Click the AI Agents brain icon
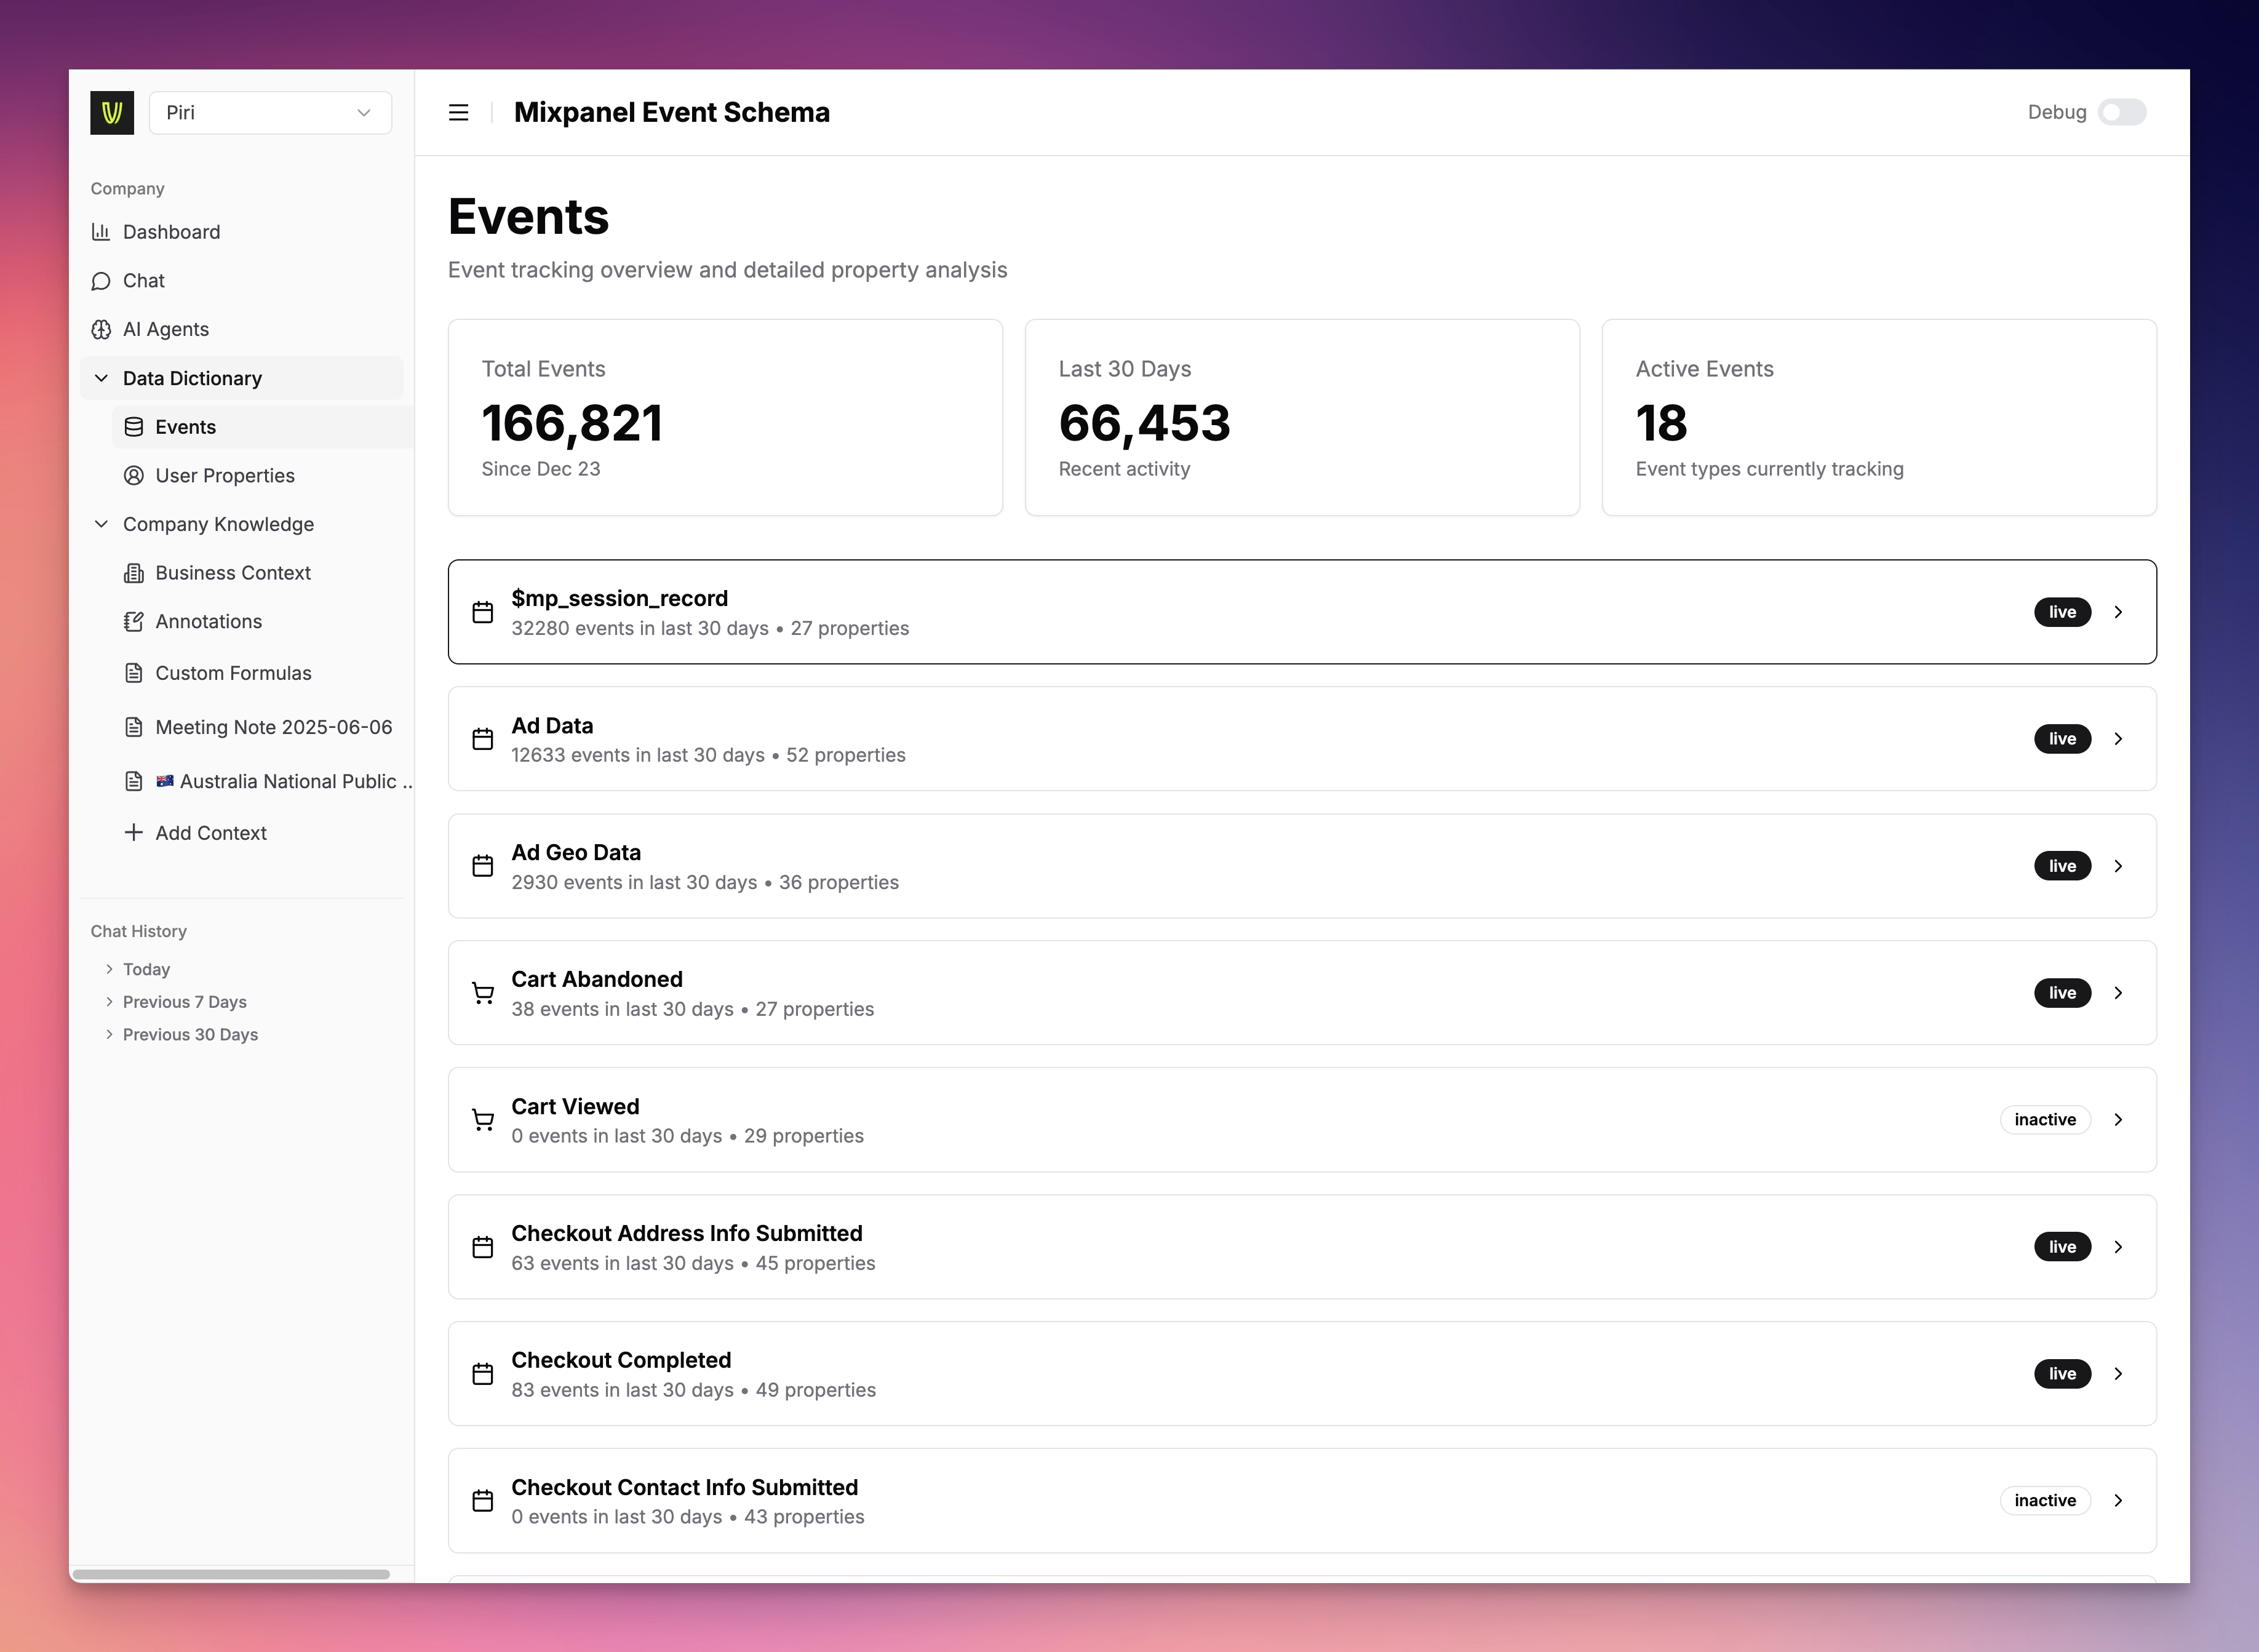The width and height of the screenshot is (2259, 1652). pos(101,330)
